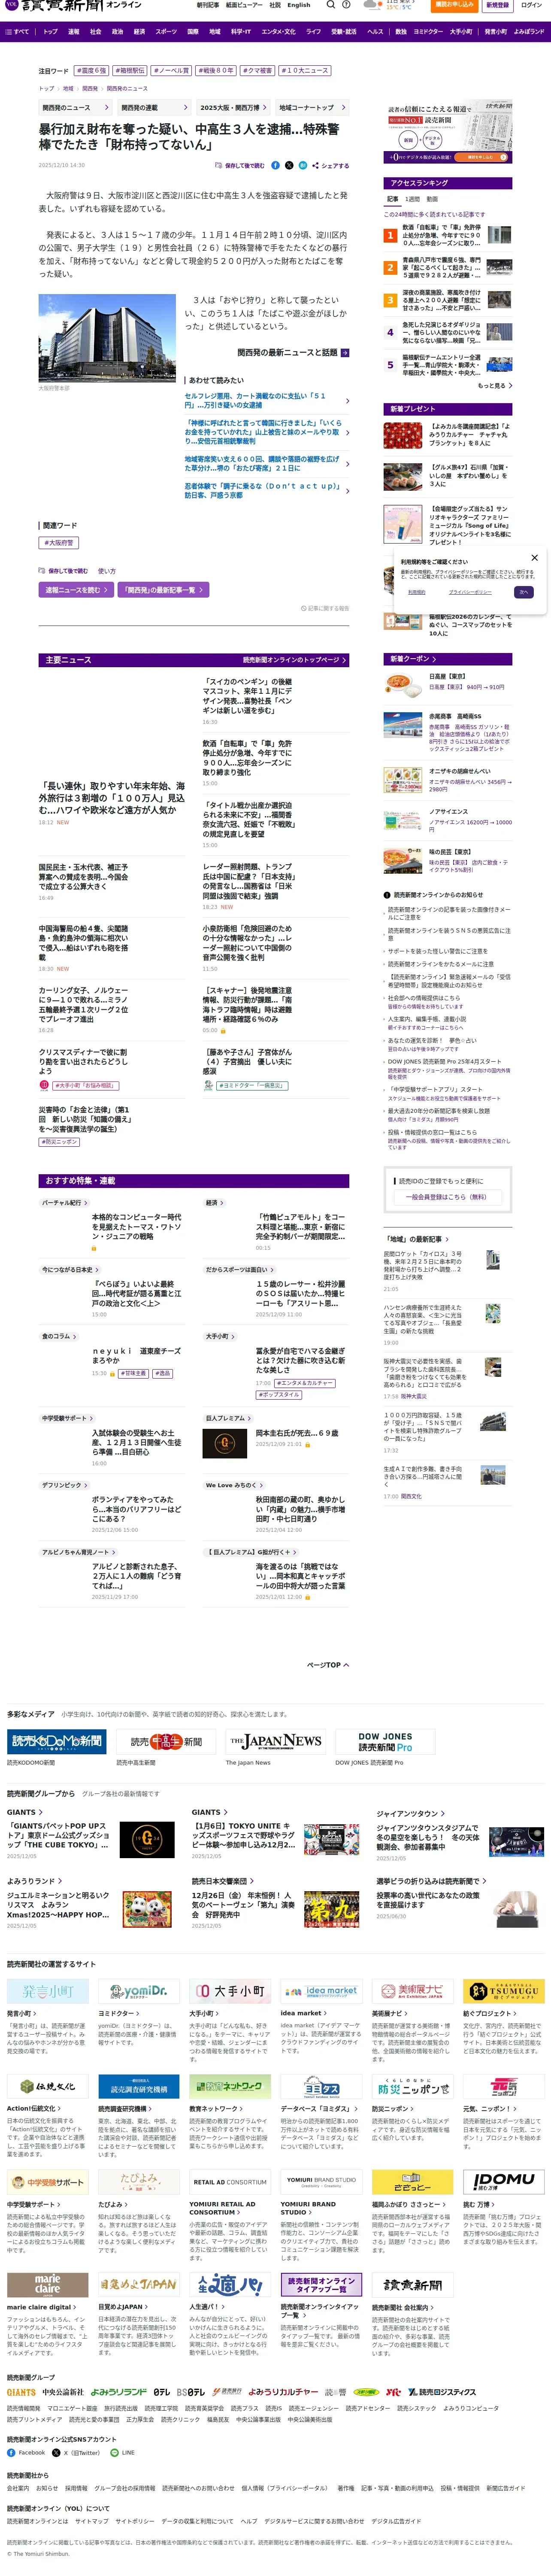Click 速報ニュースを読む button

click(76, 590)
